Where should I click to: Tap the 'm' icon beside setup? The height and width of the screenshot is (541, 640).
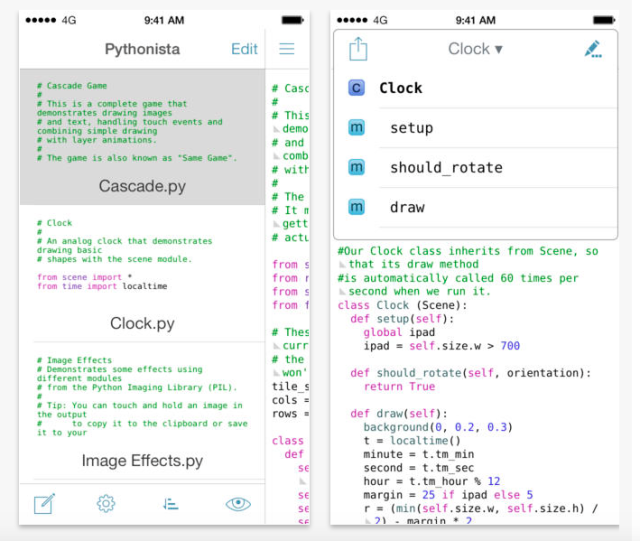pyautogui.click(x=356, y=127)
